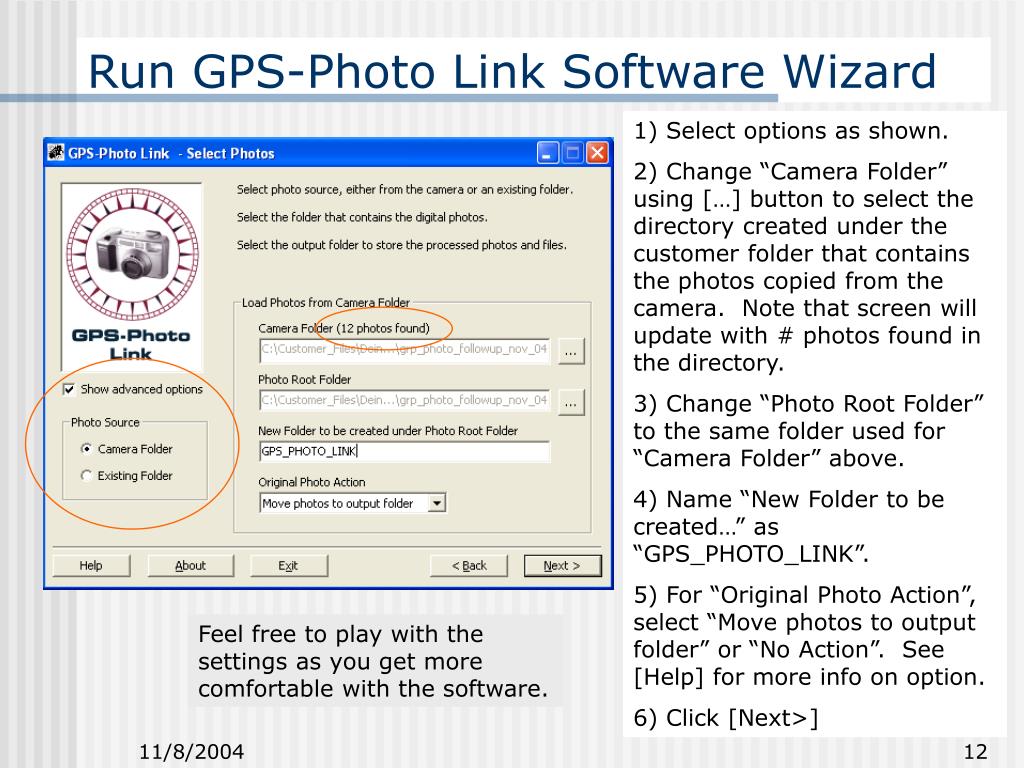This screenshot has height=768, width=1024.
Task: Click the "Load Photos from Camera Folder" group label
Action: [x=325, y=302]
